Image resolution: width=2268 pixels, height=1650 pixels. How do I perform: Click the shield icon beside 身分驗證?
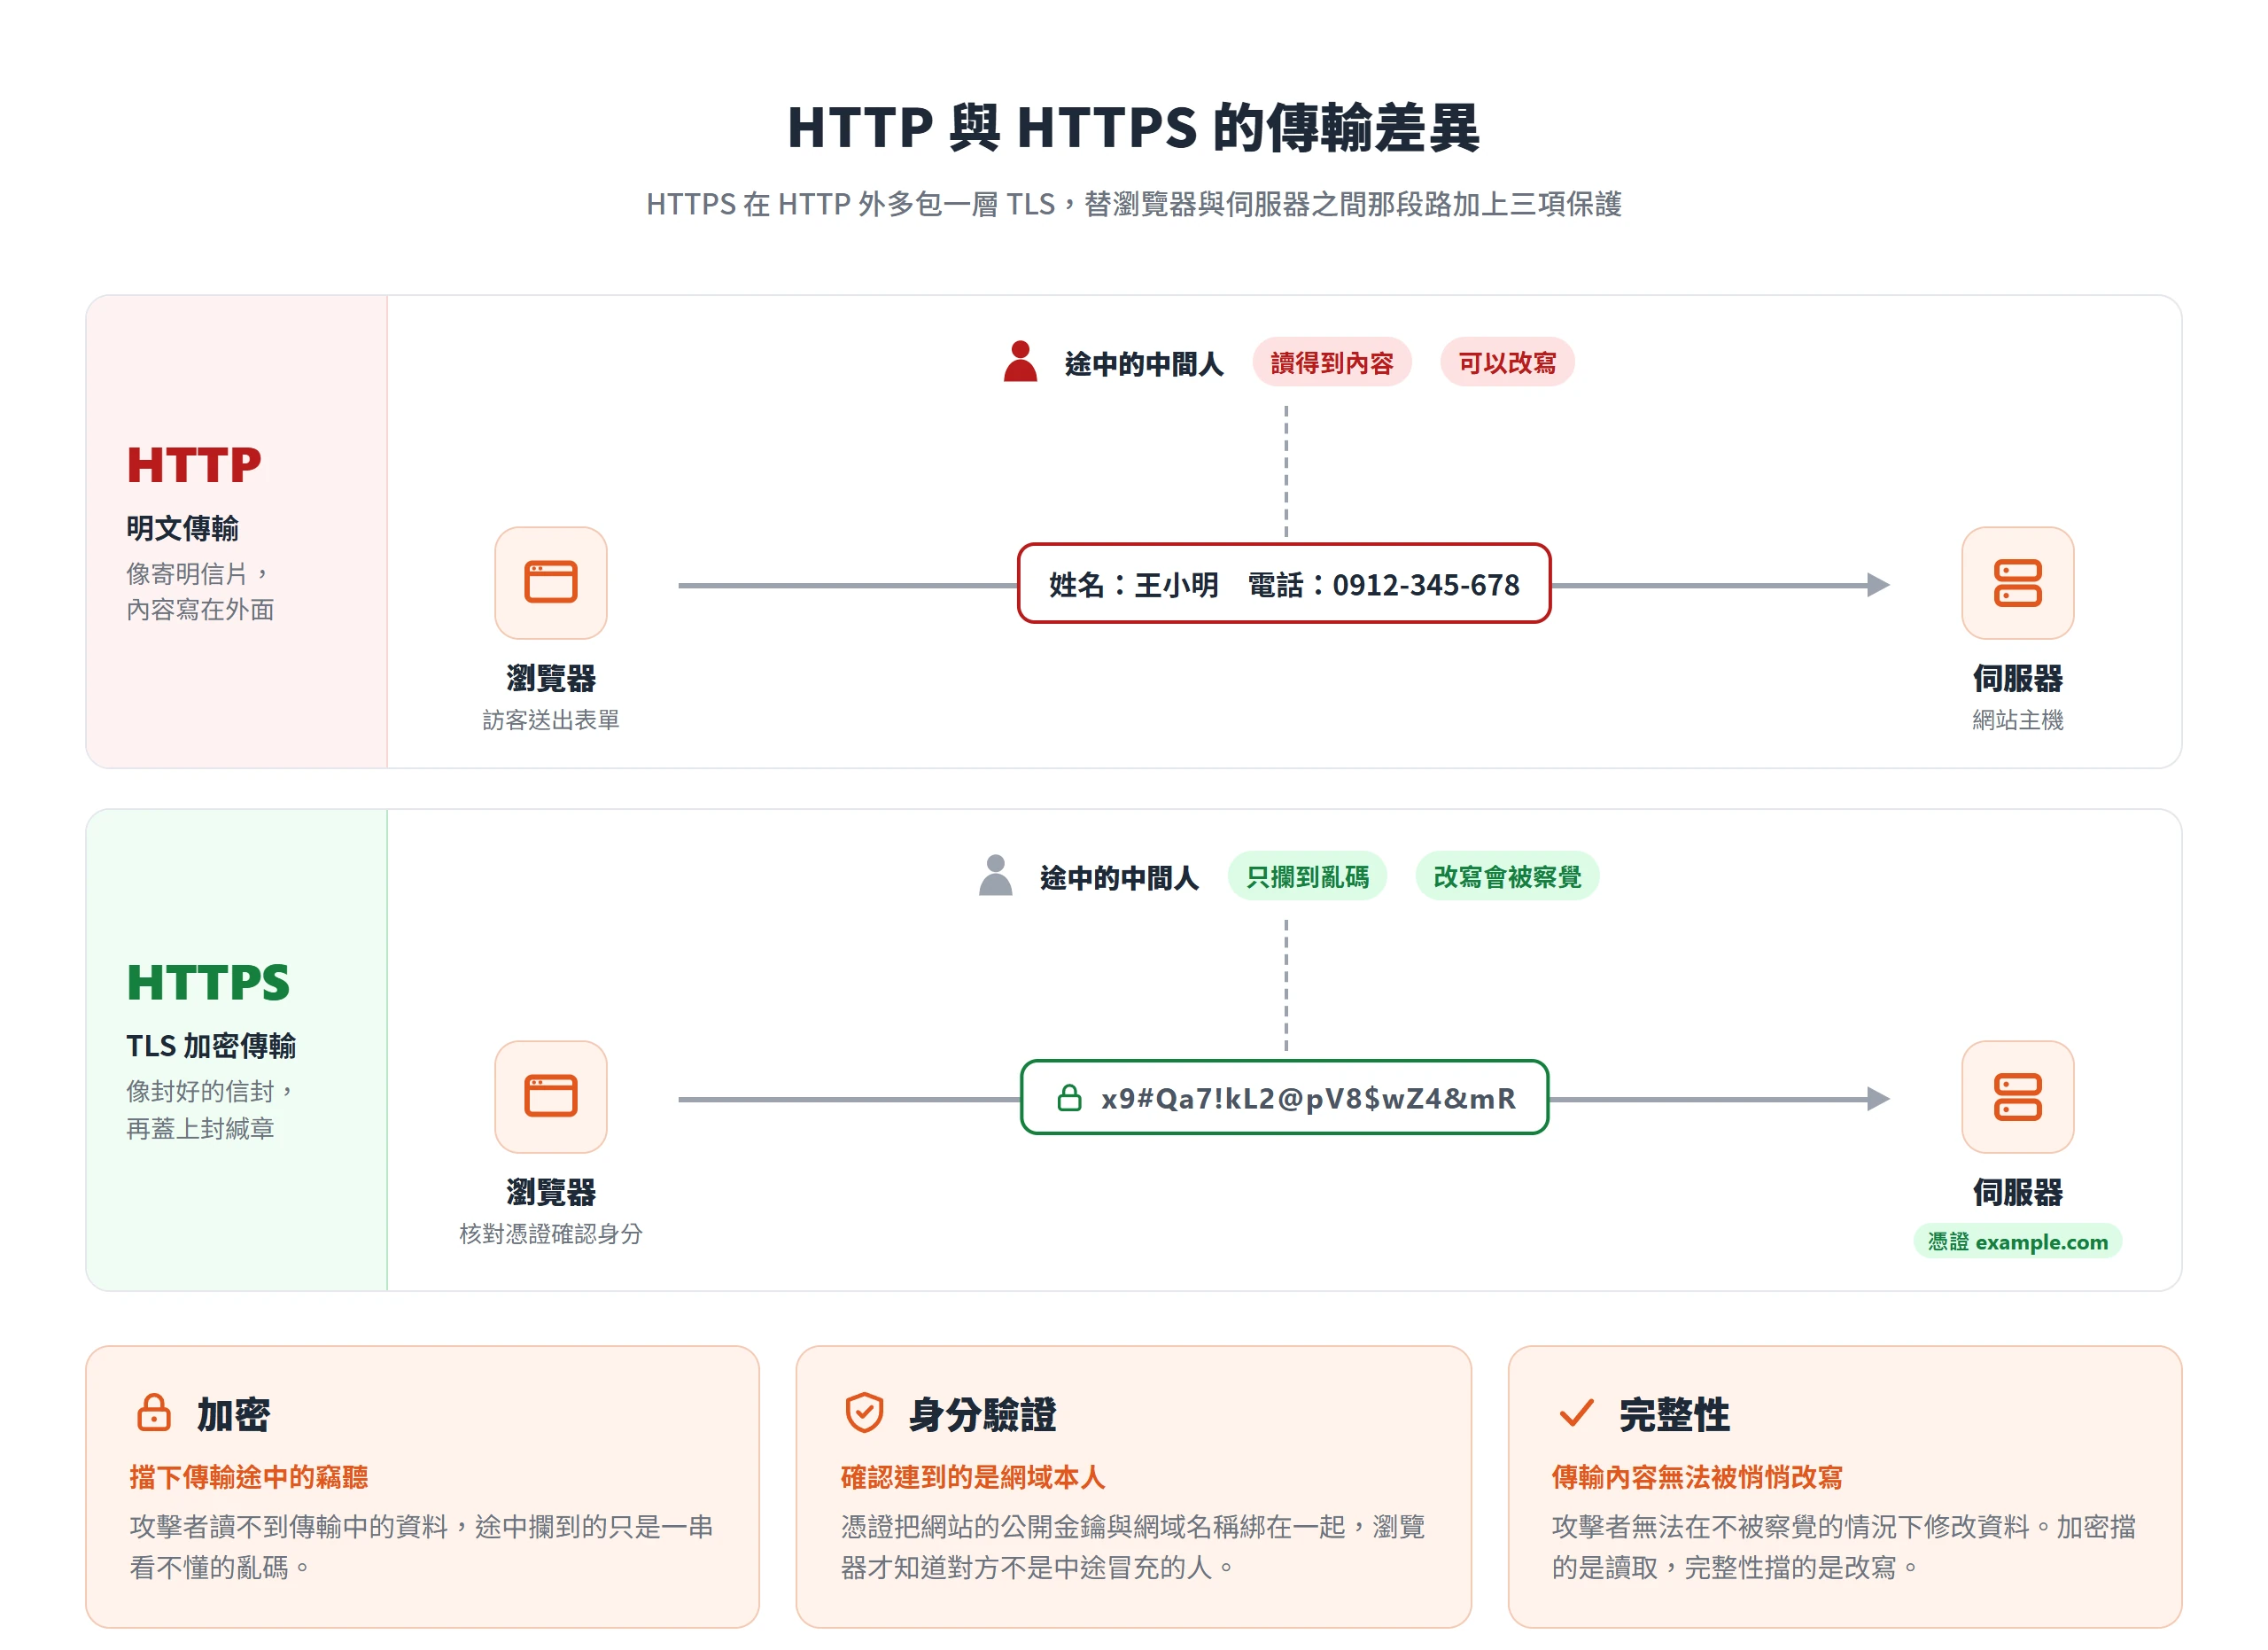pos(864,1413)
